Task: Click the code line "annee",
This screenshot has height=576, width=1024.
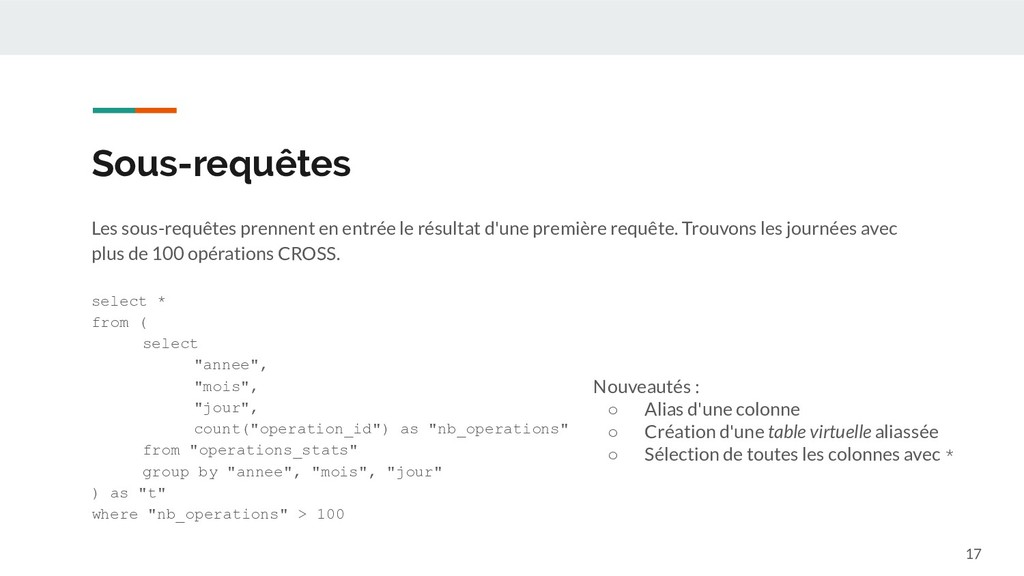Action: coord(231,365)
